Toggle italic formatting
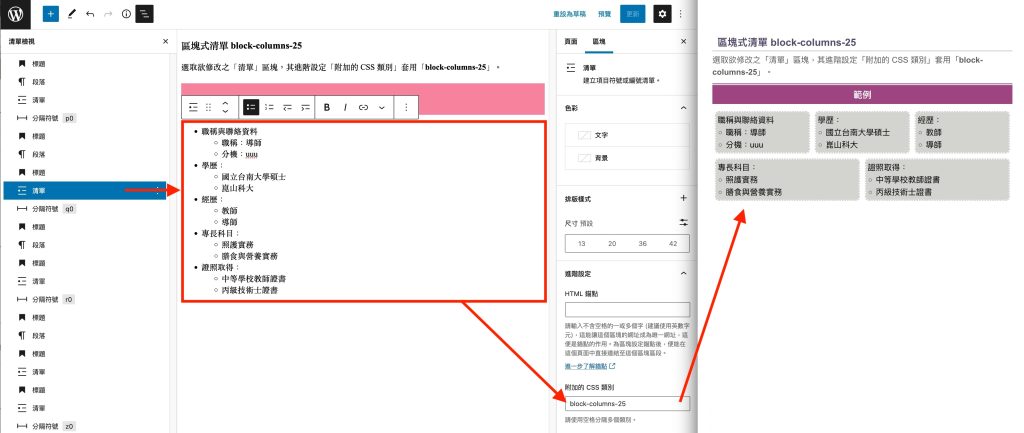Screen dimensions: 1024x433 [345, 107]
